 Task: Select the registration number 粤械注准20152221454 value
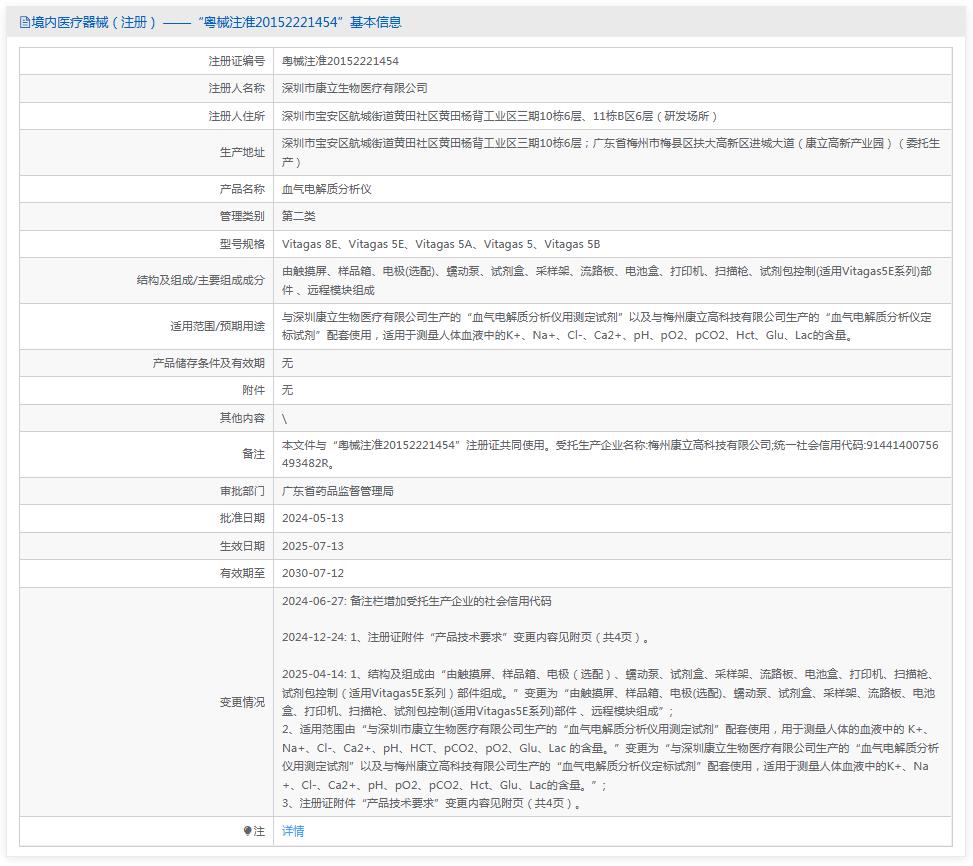click(x=340, y=61)
